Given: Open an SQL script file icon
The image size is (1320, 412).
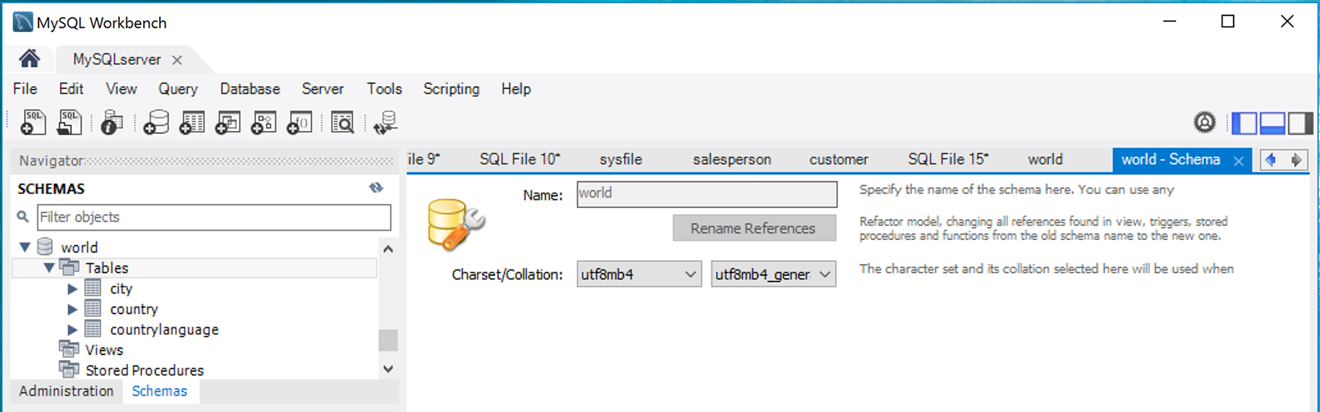Looking at the screenshot, I should click(x=70, y=122).
